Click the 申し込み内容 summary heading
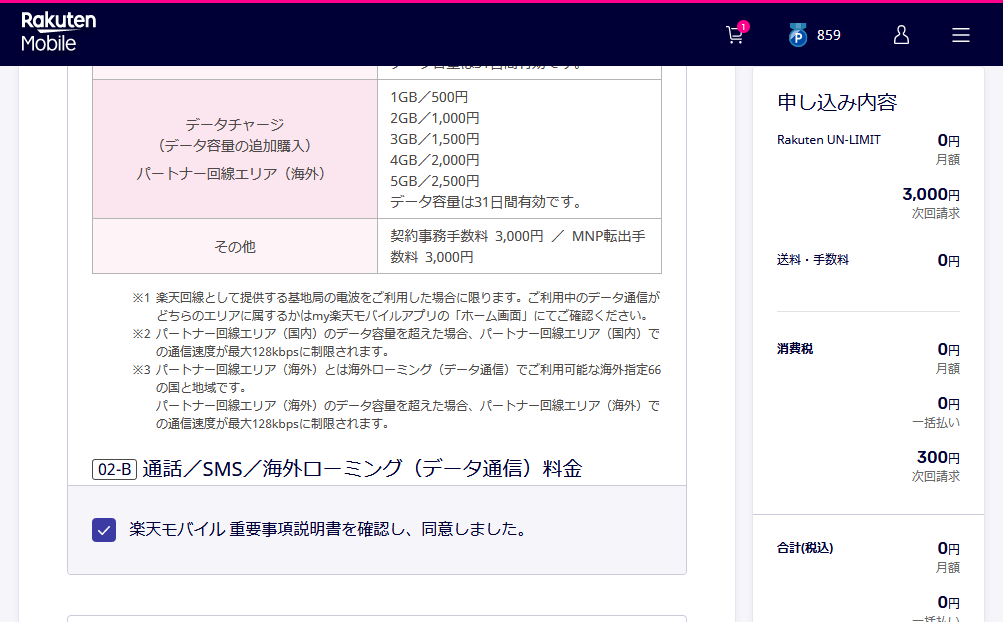Screen dimensions: 1003x622 click(837, 102)
